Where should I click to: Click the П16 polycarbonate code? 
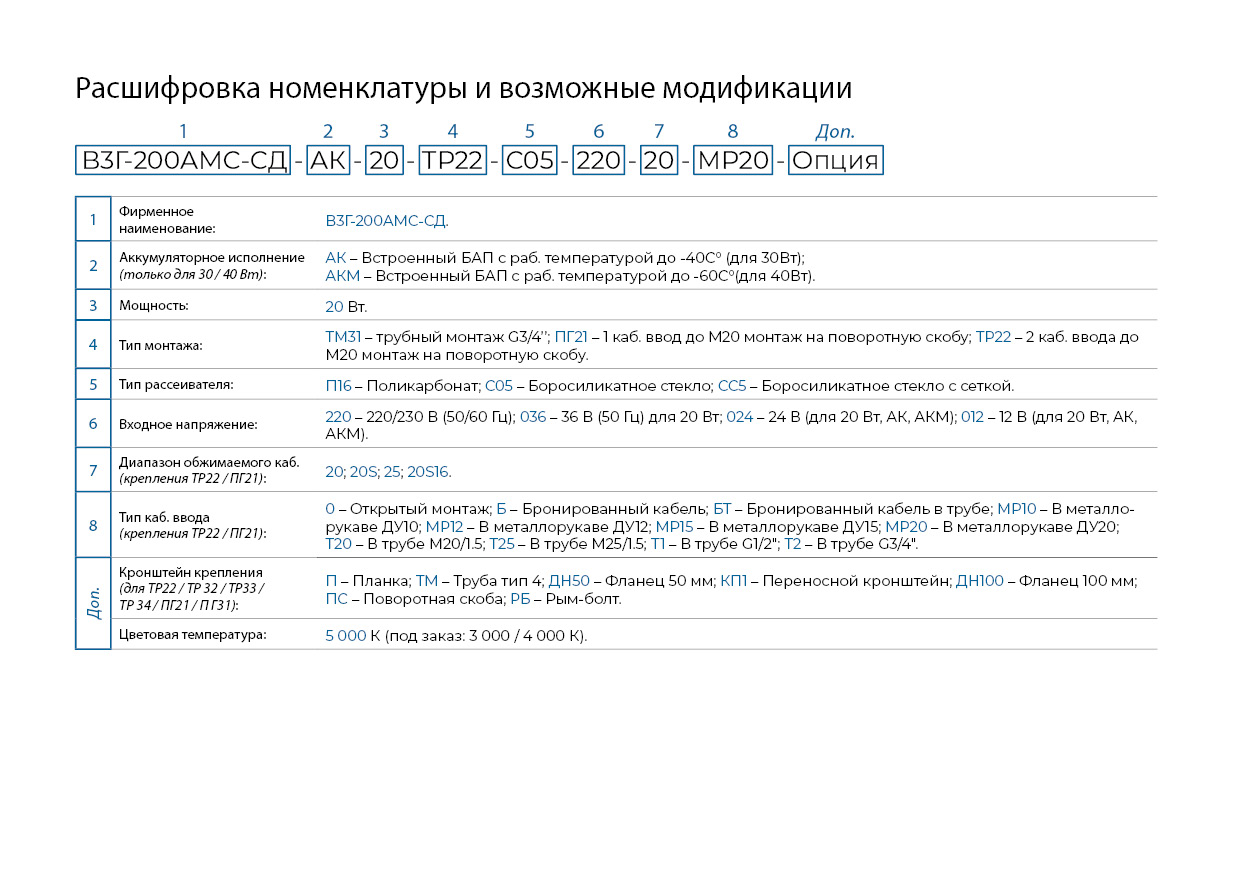(339, 385)
